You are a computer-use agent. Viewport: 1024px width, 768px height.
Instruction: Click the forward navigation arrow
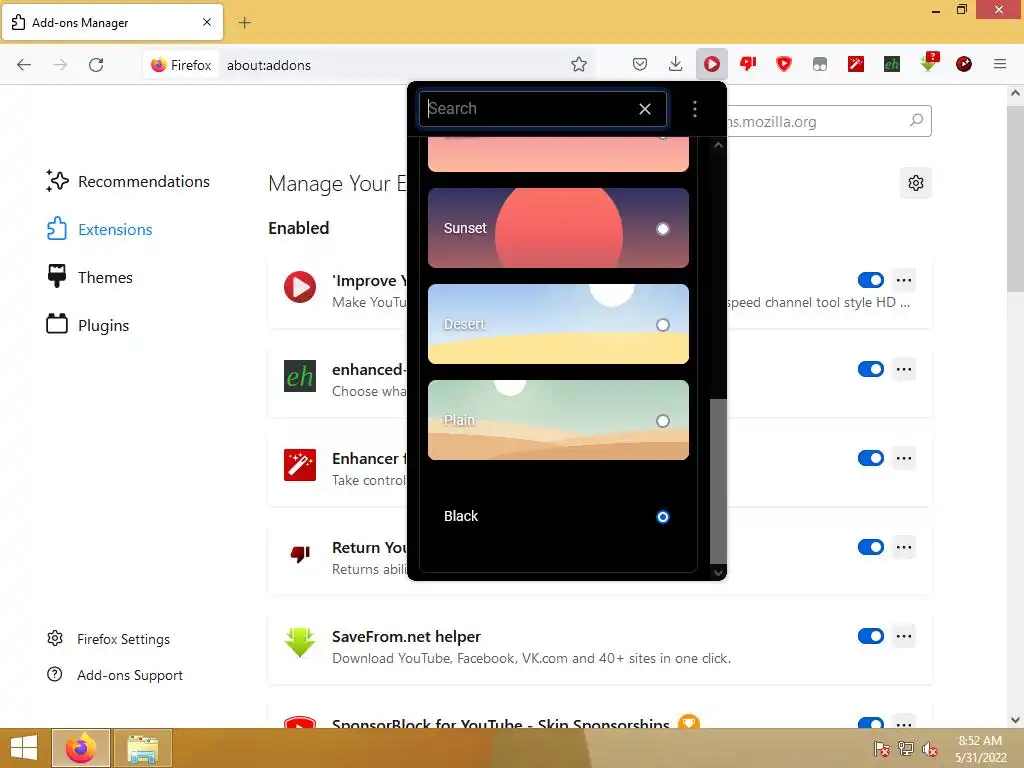pos(60,65)
